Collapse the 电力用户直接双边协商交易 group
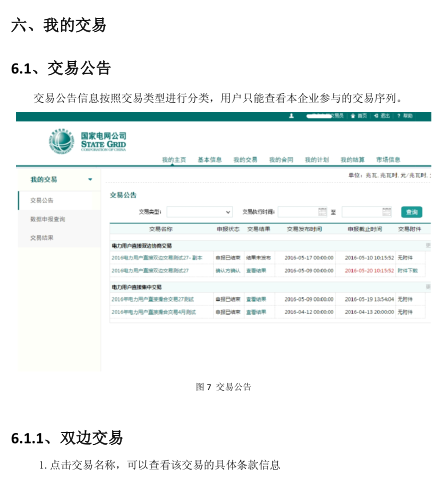Viewport: 437px width, 496px height. coord(428,246)
